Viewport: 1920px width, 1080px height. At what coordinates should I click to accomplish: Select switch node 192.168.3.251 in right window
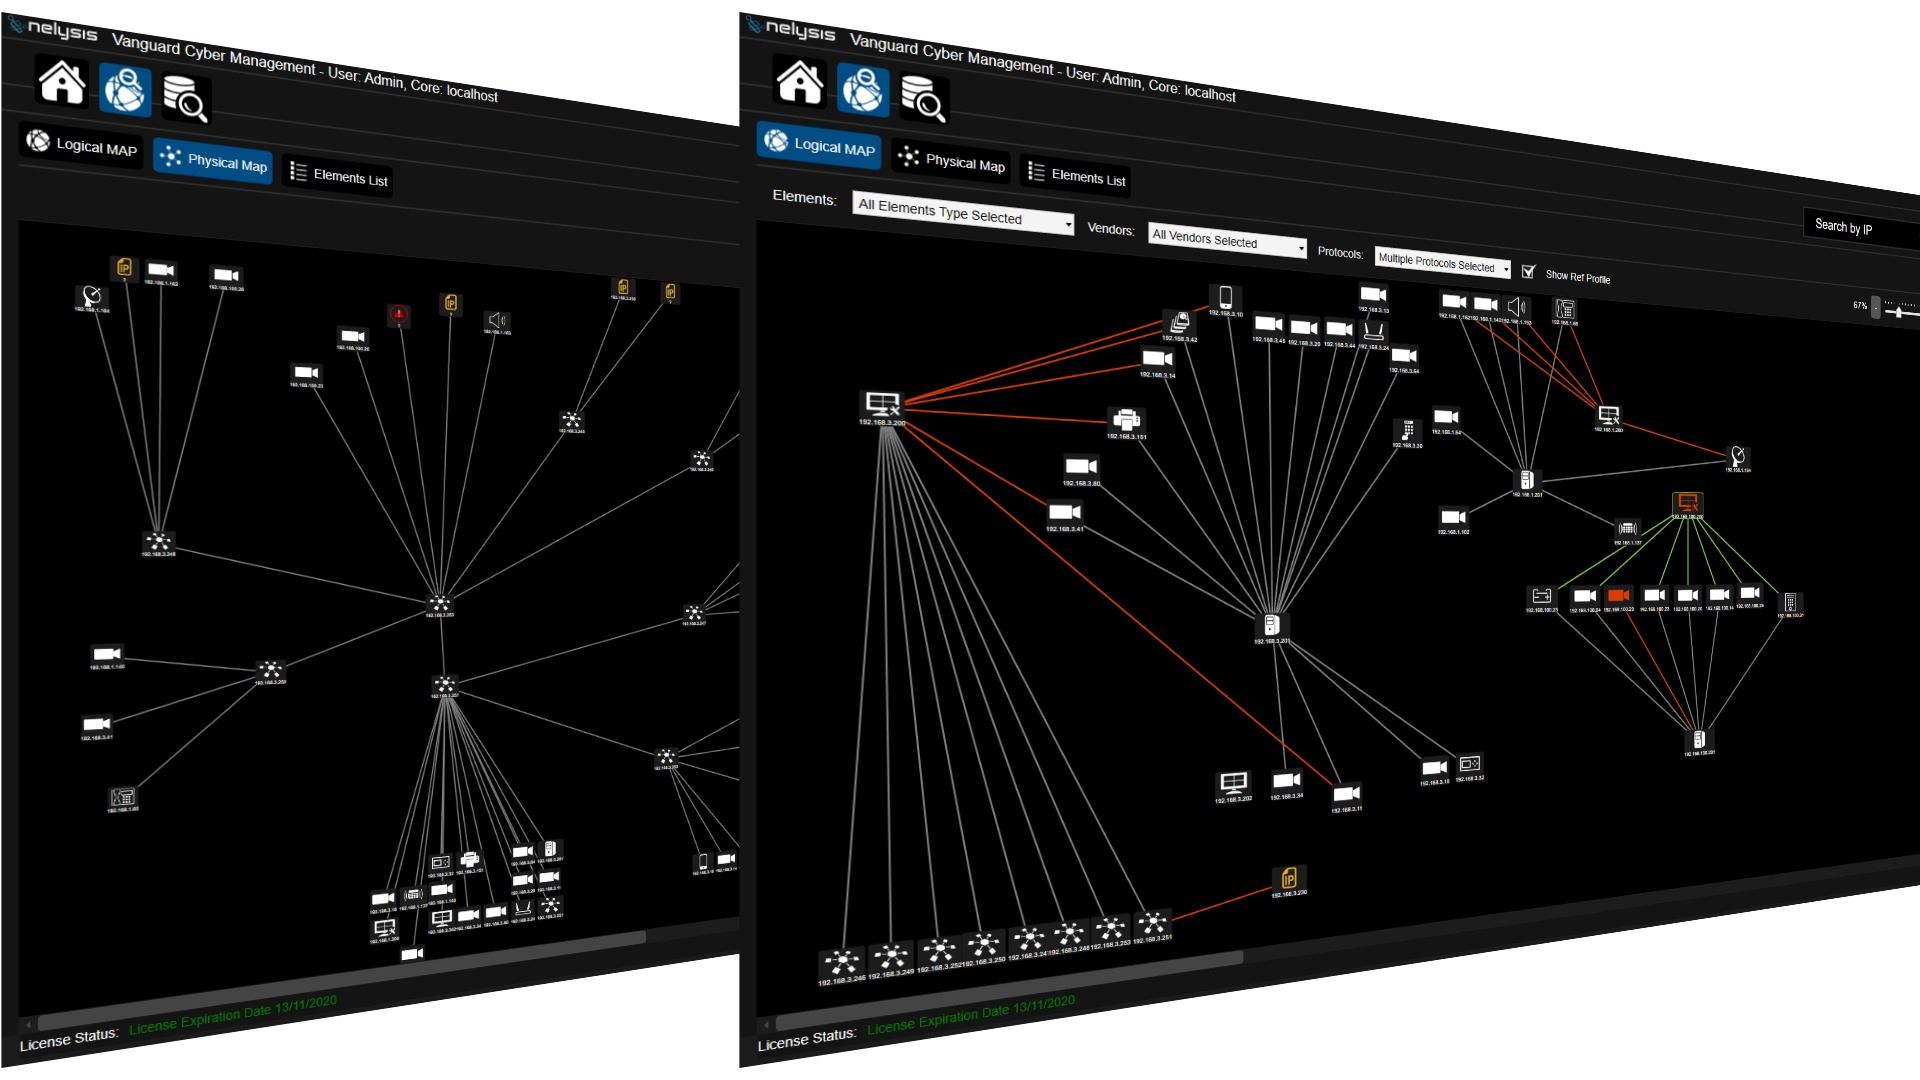pos(1152,926)
